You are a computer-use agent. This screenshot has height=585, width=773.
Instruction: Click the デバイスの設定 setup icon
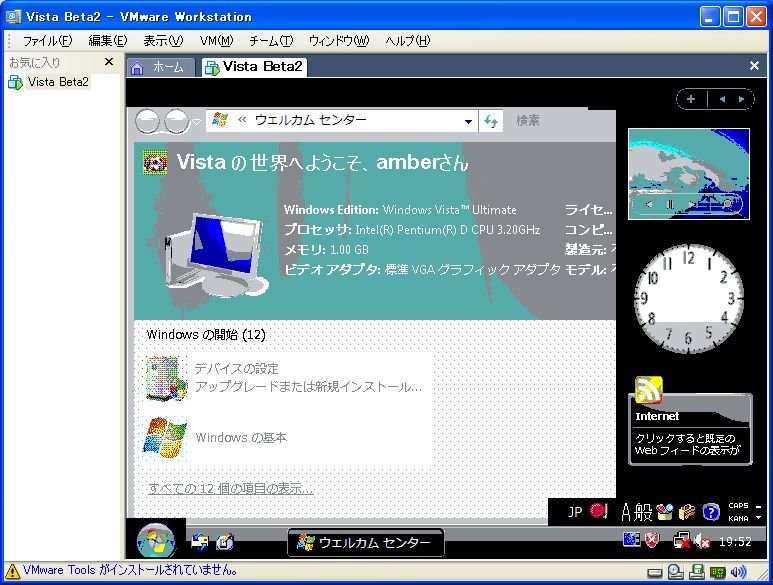pos(166,379)
